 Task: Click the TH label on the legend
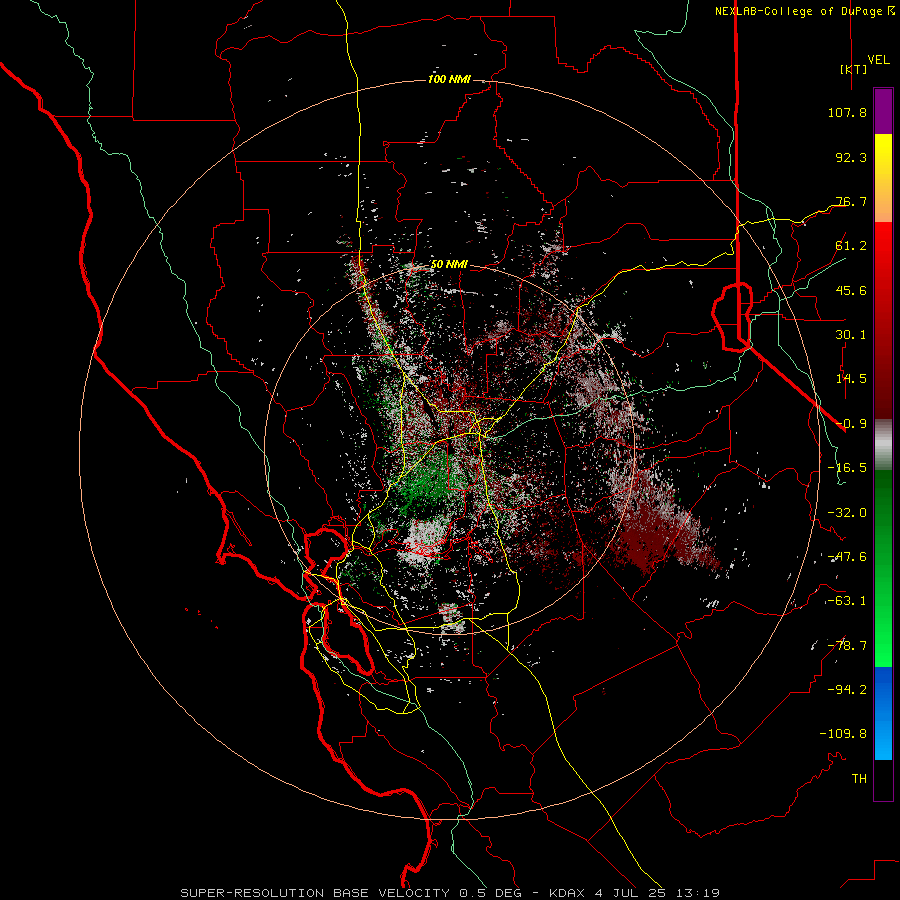[859, 779]
